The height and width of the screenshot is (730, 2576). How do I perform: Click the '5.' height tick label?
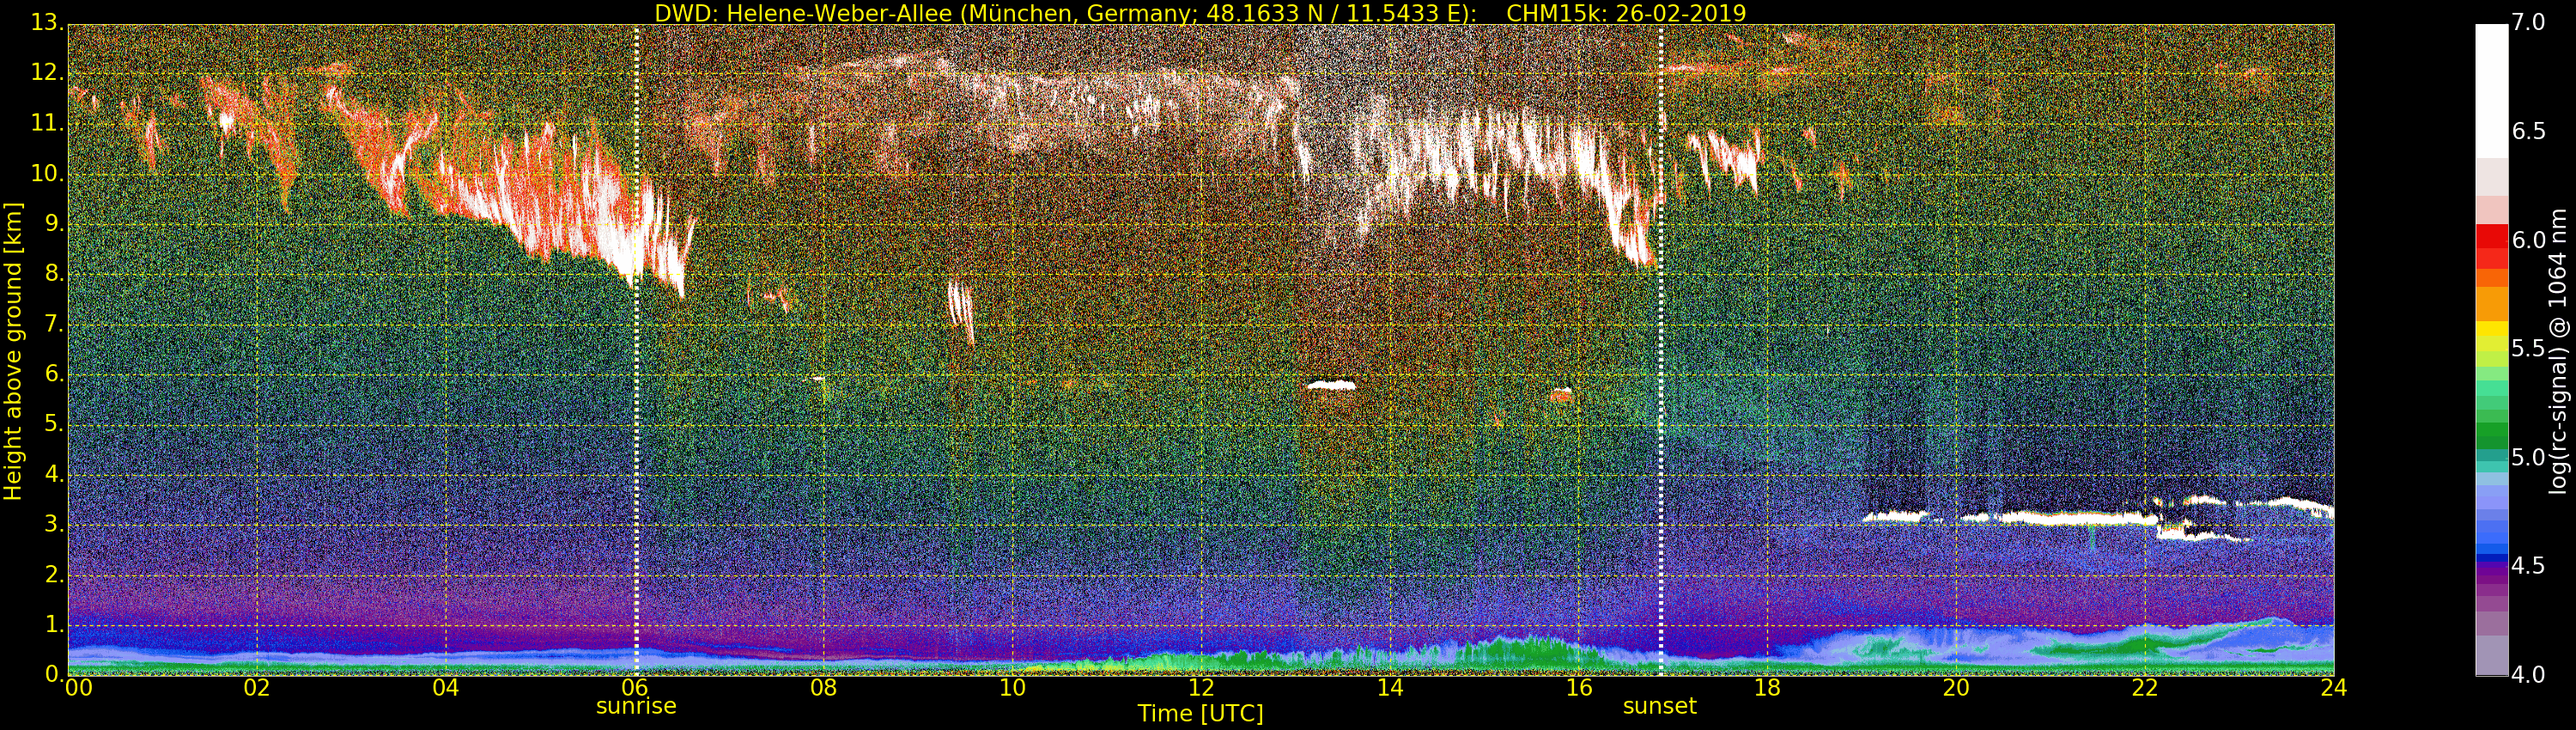pyautogui.click(x=54, y=424)
